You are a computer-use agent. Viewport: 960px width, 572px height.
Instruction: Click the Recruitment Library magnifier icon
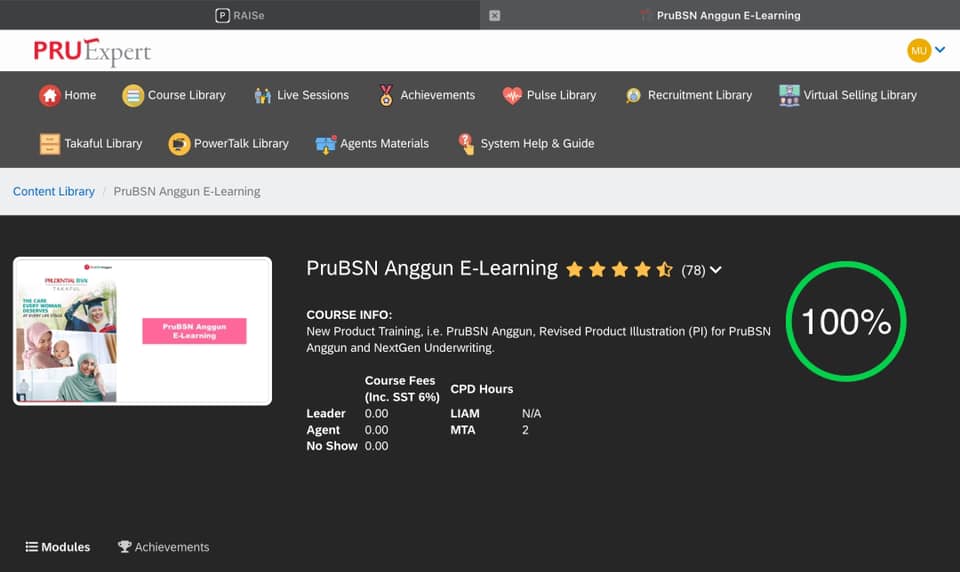pyautogui.click(x=633, y=96)
